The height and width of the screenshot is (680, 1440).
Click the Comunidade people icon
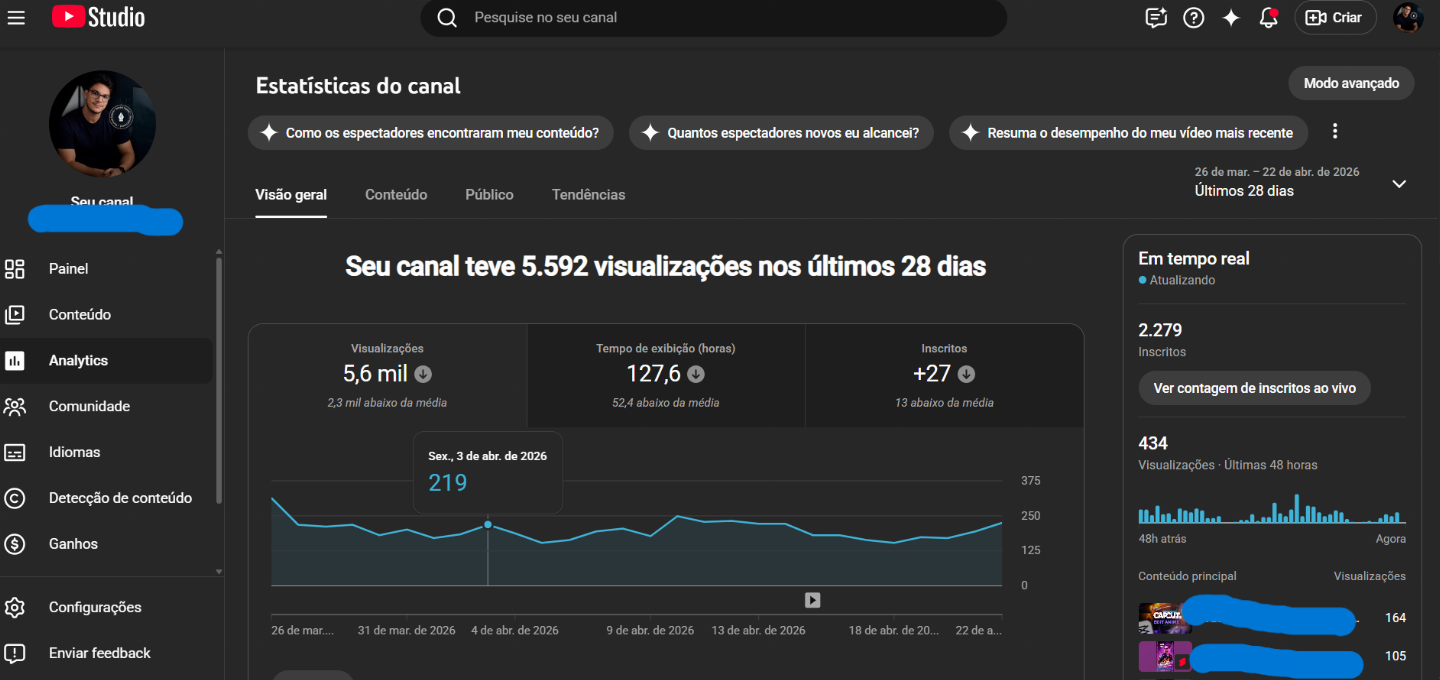click(x=15, y=406)
